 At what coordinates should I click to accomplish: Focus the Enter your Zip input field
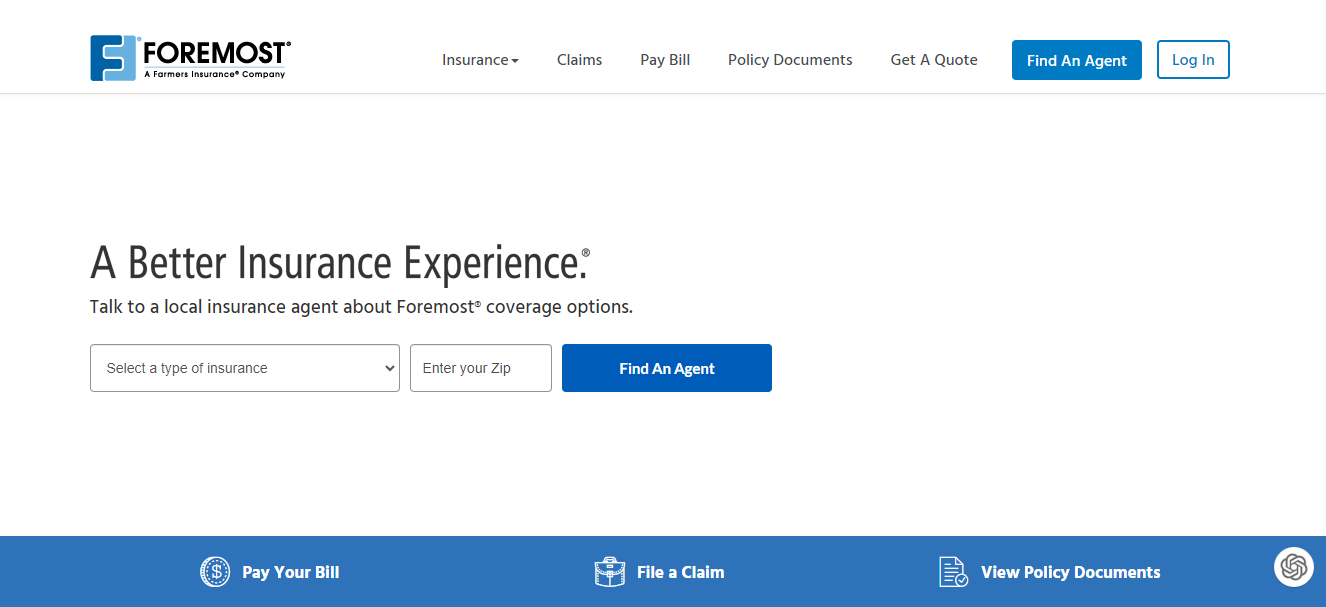481,368
